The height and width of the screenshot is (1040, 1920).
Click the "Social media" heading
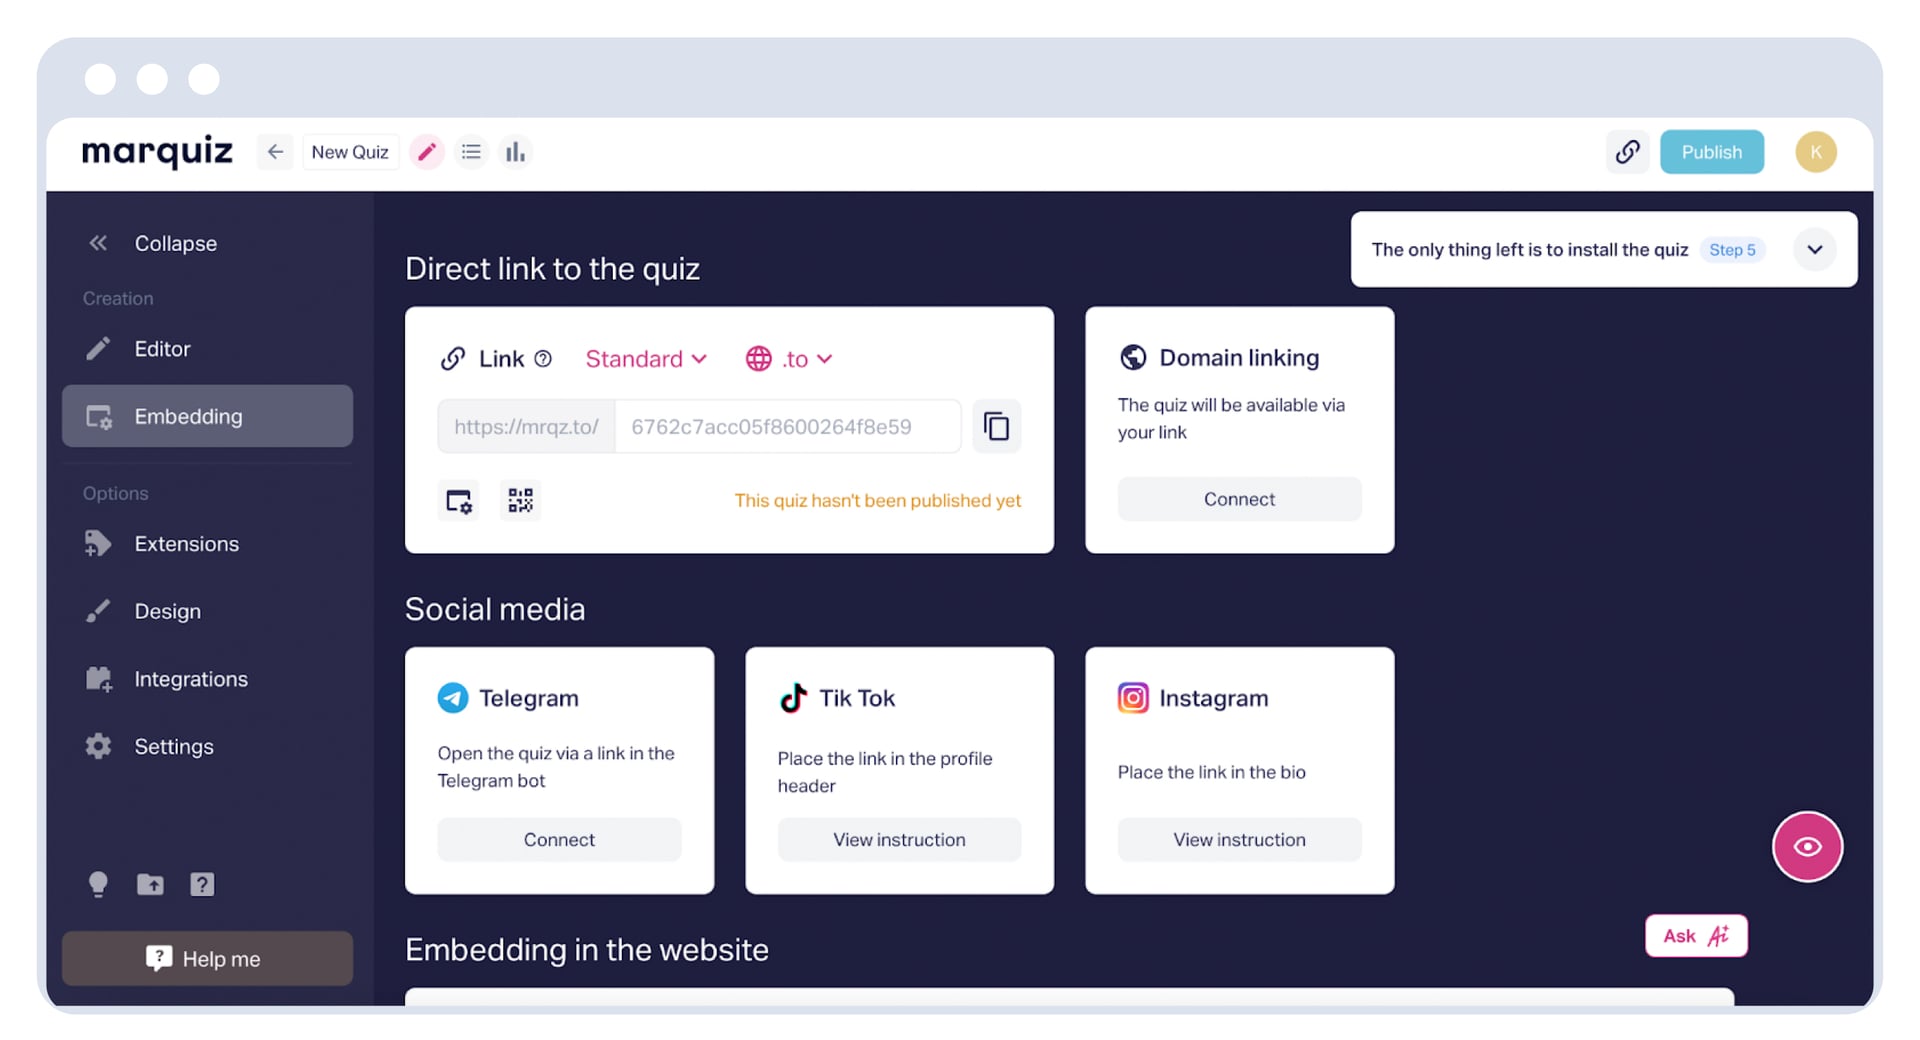(495, 610)
